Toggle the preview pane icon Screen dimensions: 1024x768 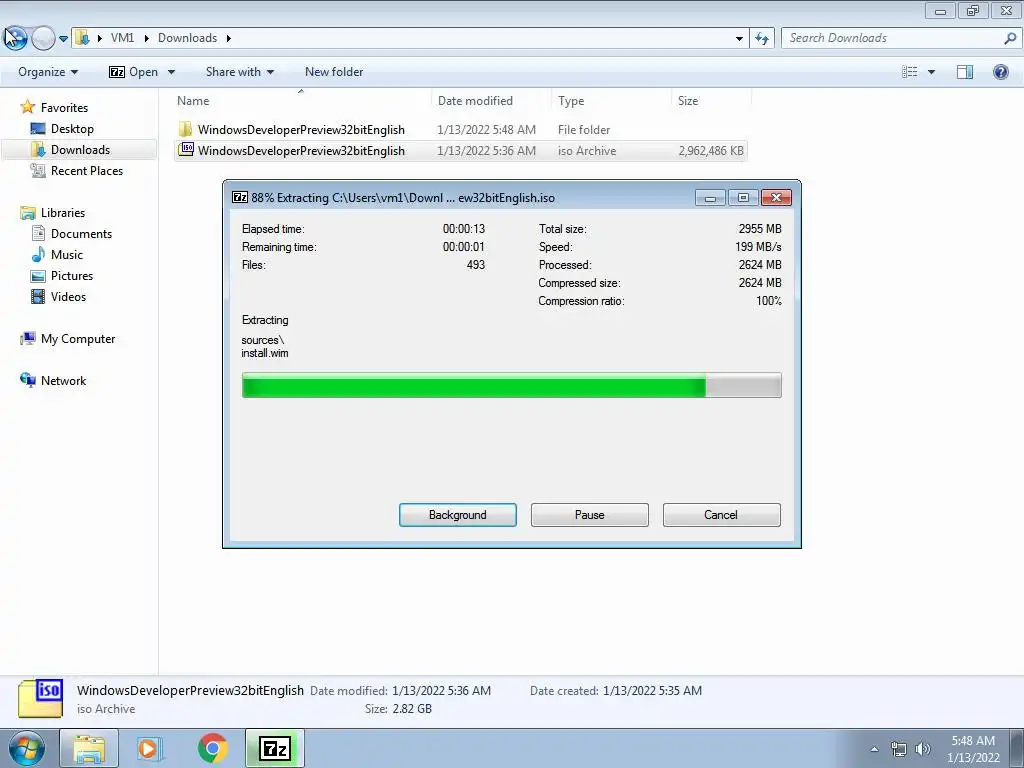[965, 72]
